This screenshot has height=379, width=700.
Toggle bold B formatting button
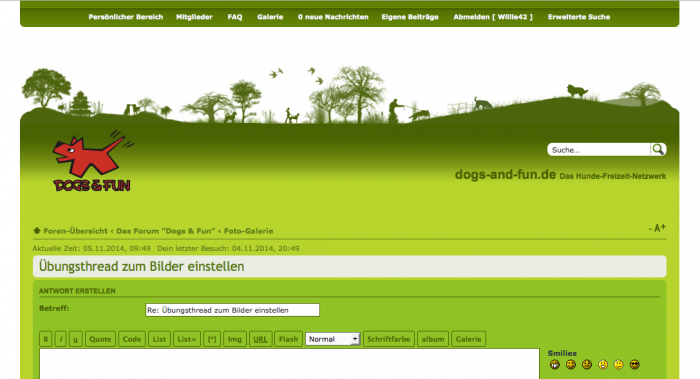tap(46, 339)
